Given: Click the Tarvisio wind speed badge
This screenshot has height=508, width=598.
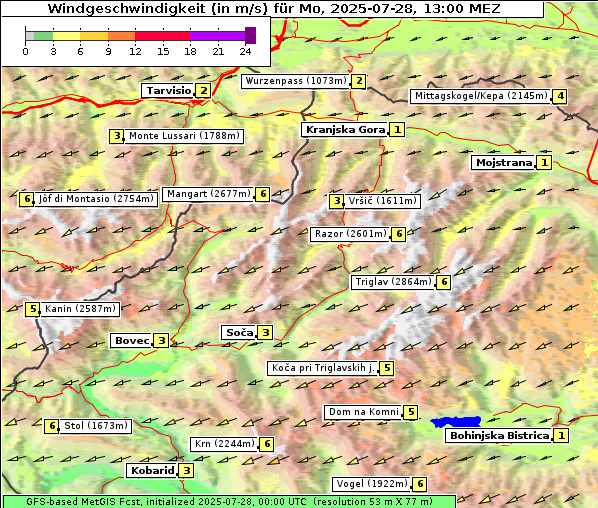Looking at the screenshot, I should click(x=204, y=91).
